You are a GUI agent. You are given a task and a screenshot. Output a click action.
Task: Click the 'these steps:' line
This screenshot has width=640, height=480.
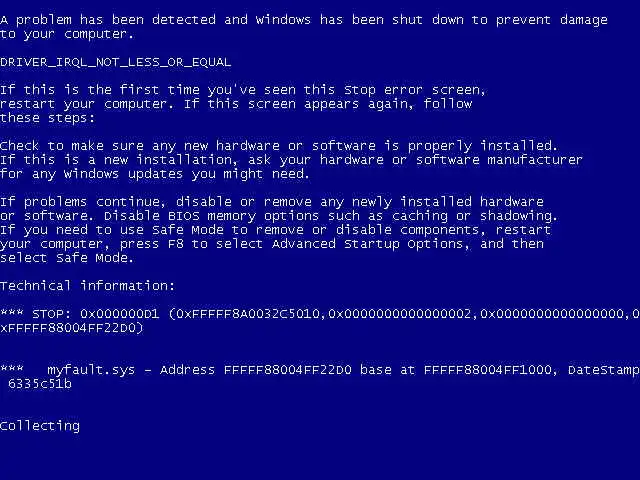coord(47,118)
